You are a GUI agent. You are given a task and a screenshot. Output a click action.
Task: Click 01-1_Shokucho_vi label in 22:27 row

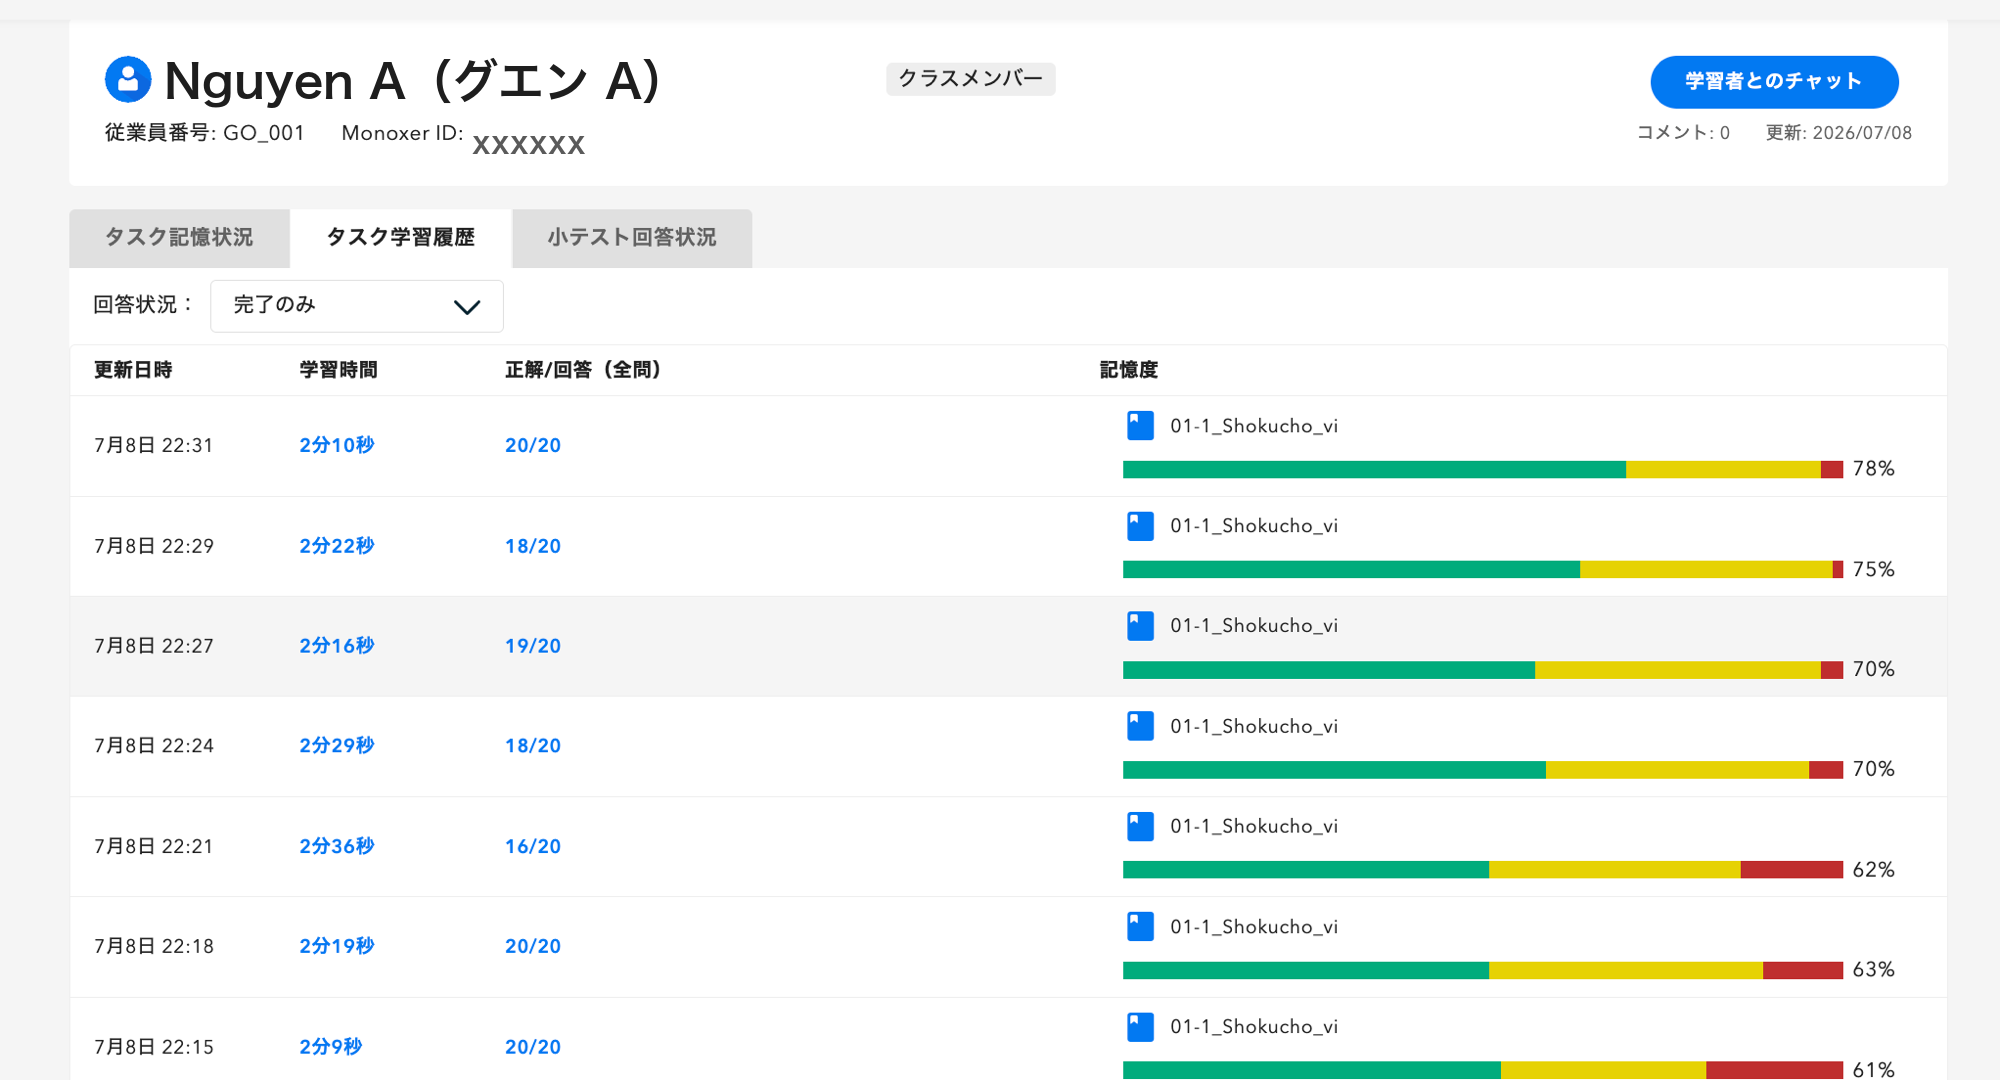tap(1254, 626)
